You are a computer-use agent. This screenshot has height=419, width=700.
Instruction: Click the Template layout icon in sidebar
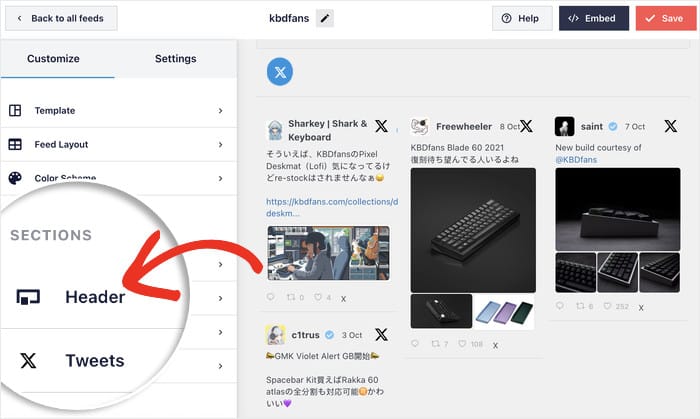15,111
